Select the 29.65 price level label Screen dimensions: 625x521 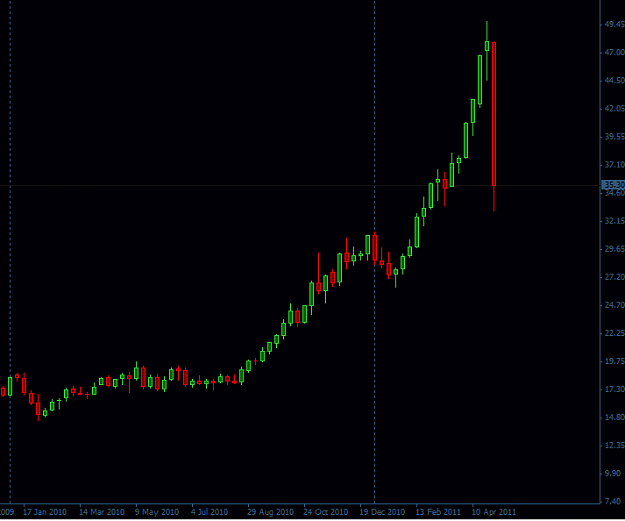click(614, 249)
